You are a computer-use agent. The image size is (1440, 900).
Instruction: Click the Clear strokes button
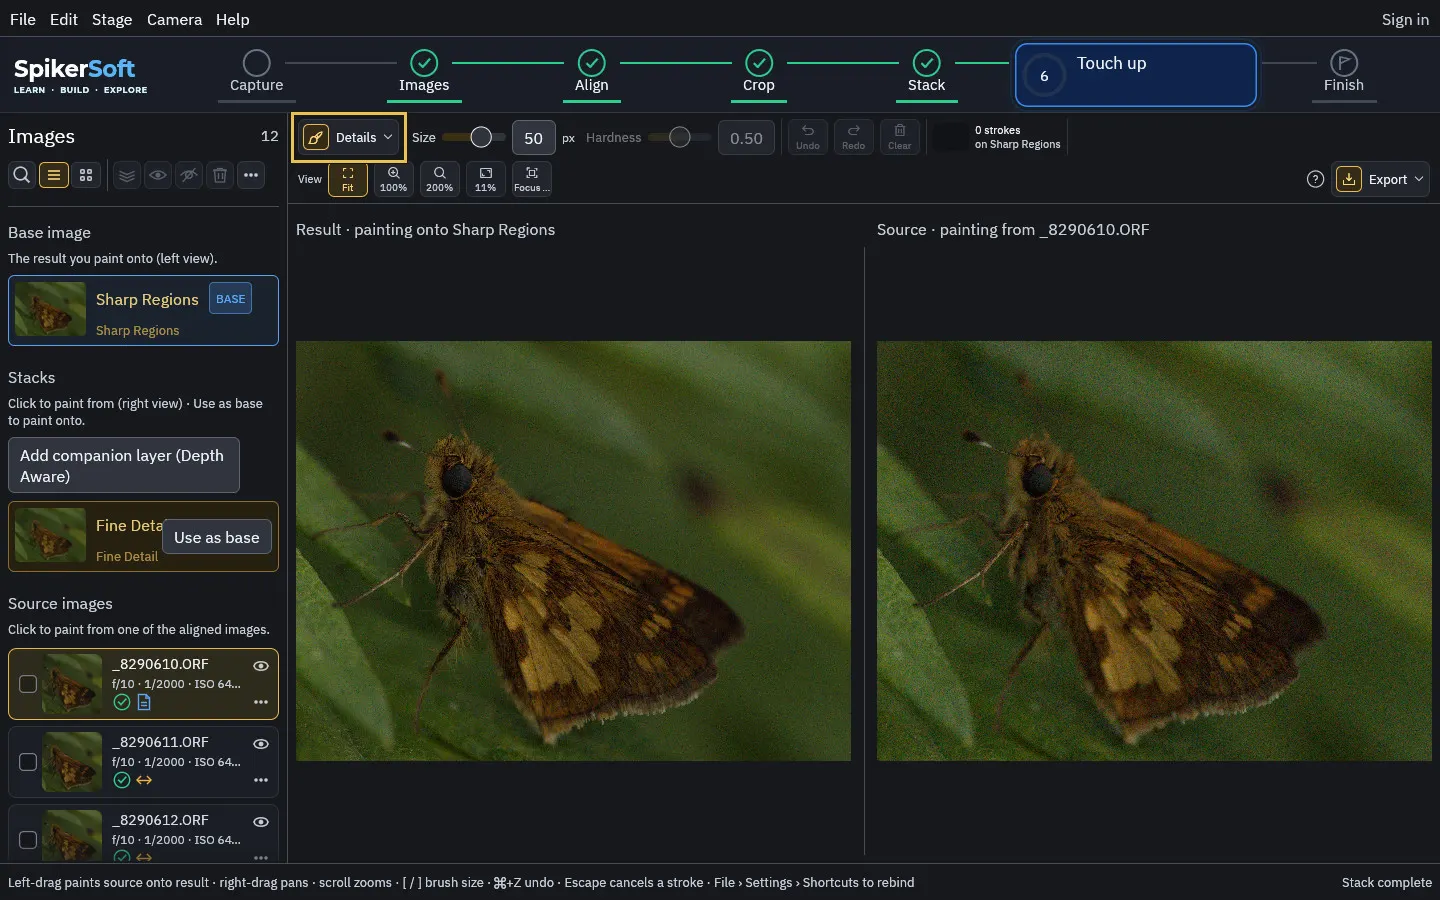[x=900, y=137]
